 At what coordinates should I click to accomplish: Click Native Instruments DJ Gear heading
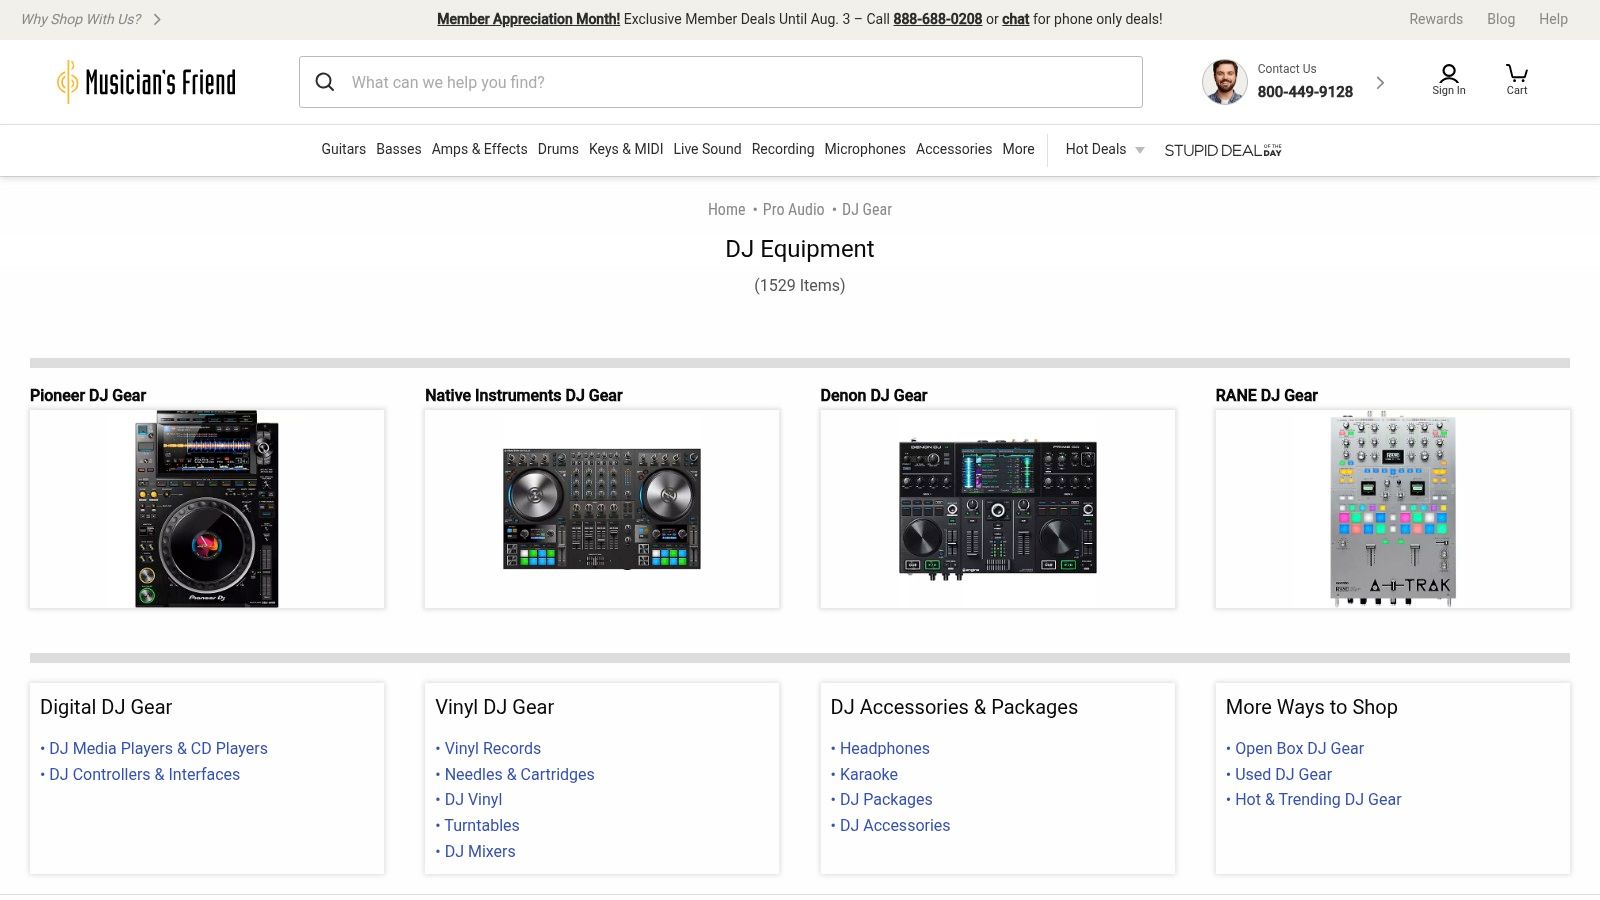[x=523, y=395]
